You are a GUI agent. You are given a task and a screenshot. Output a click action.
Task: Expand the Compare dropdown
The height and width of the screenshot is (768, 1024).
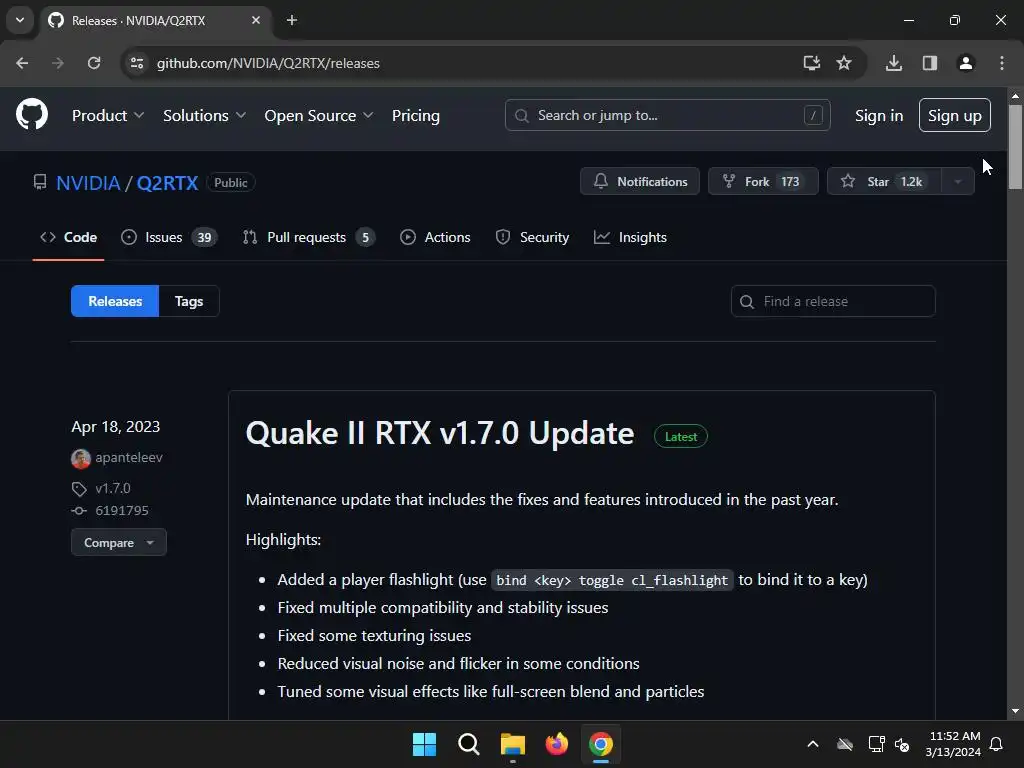click(x=118, y=543)
